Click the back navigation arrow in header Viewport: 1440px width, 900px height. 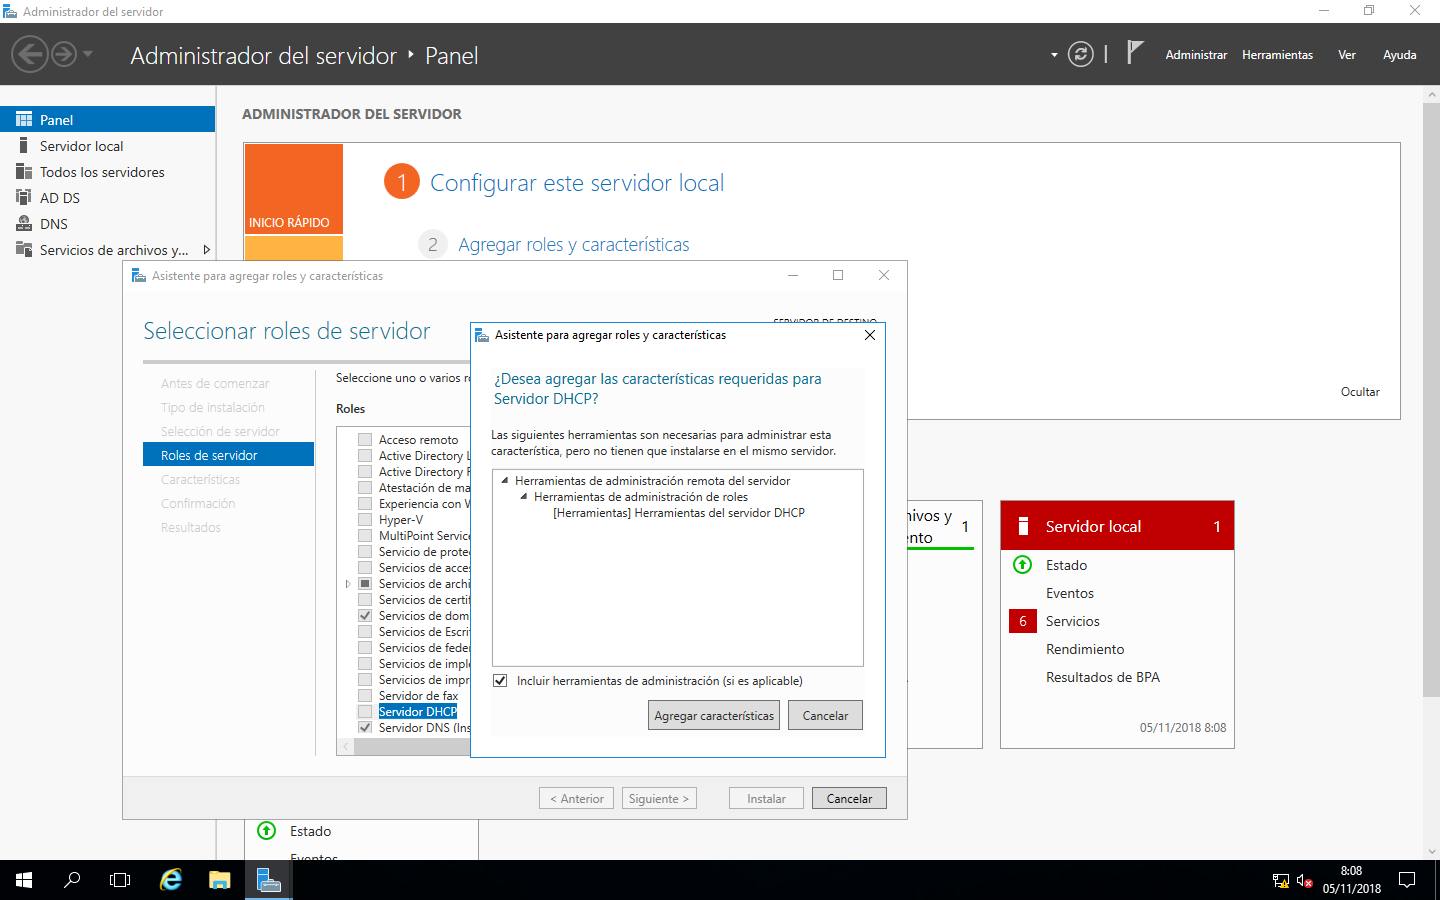[30, 54]
